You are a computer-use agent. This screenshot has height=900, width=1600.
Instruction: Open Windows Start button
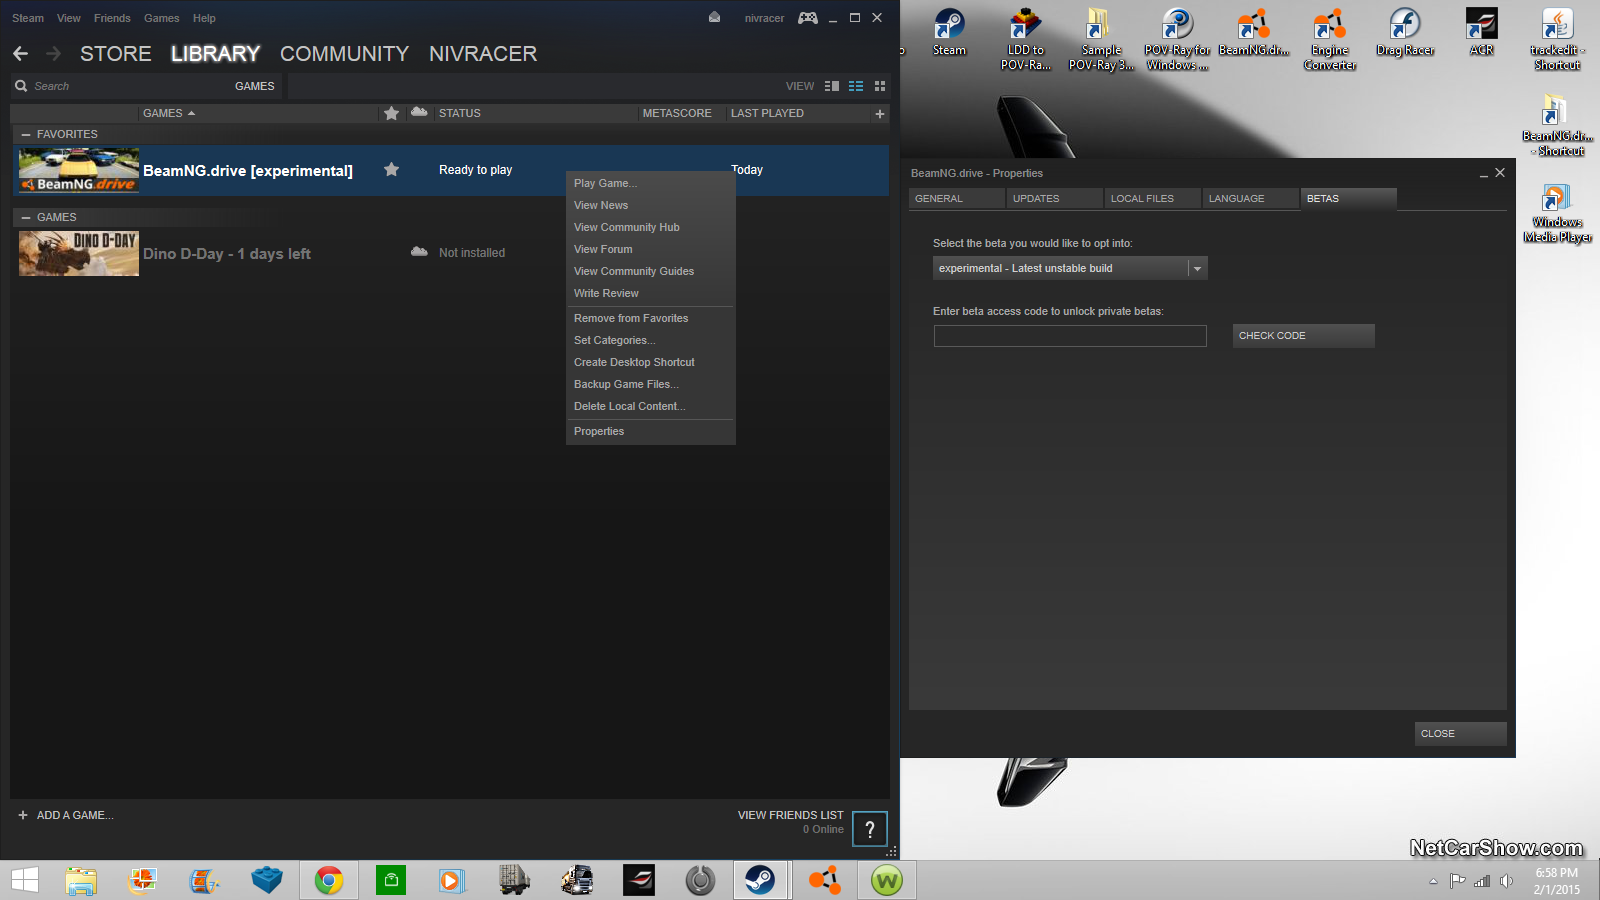25,880
